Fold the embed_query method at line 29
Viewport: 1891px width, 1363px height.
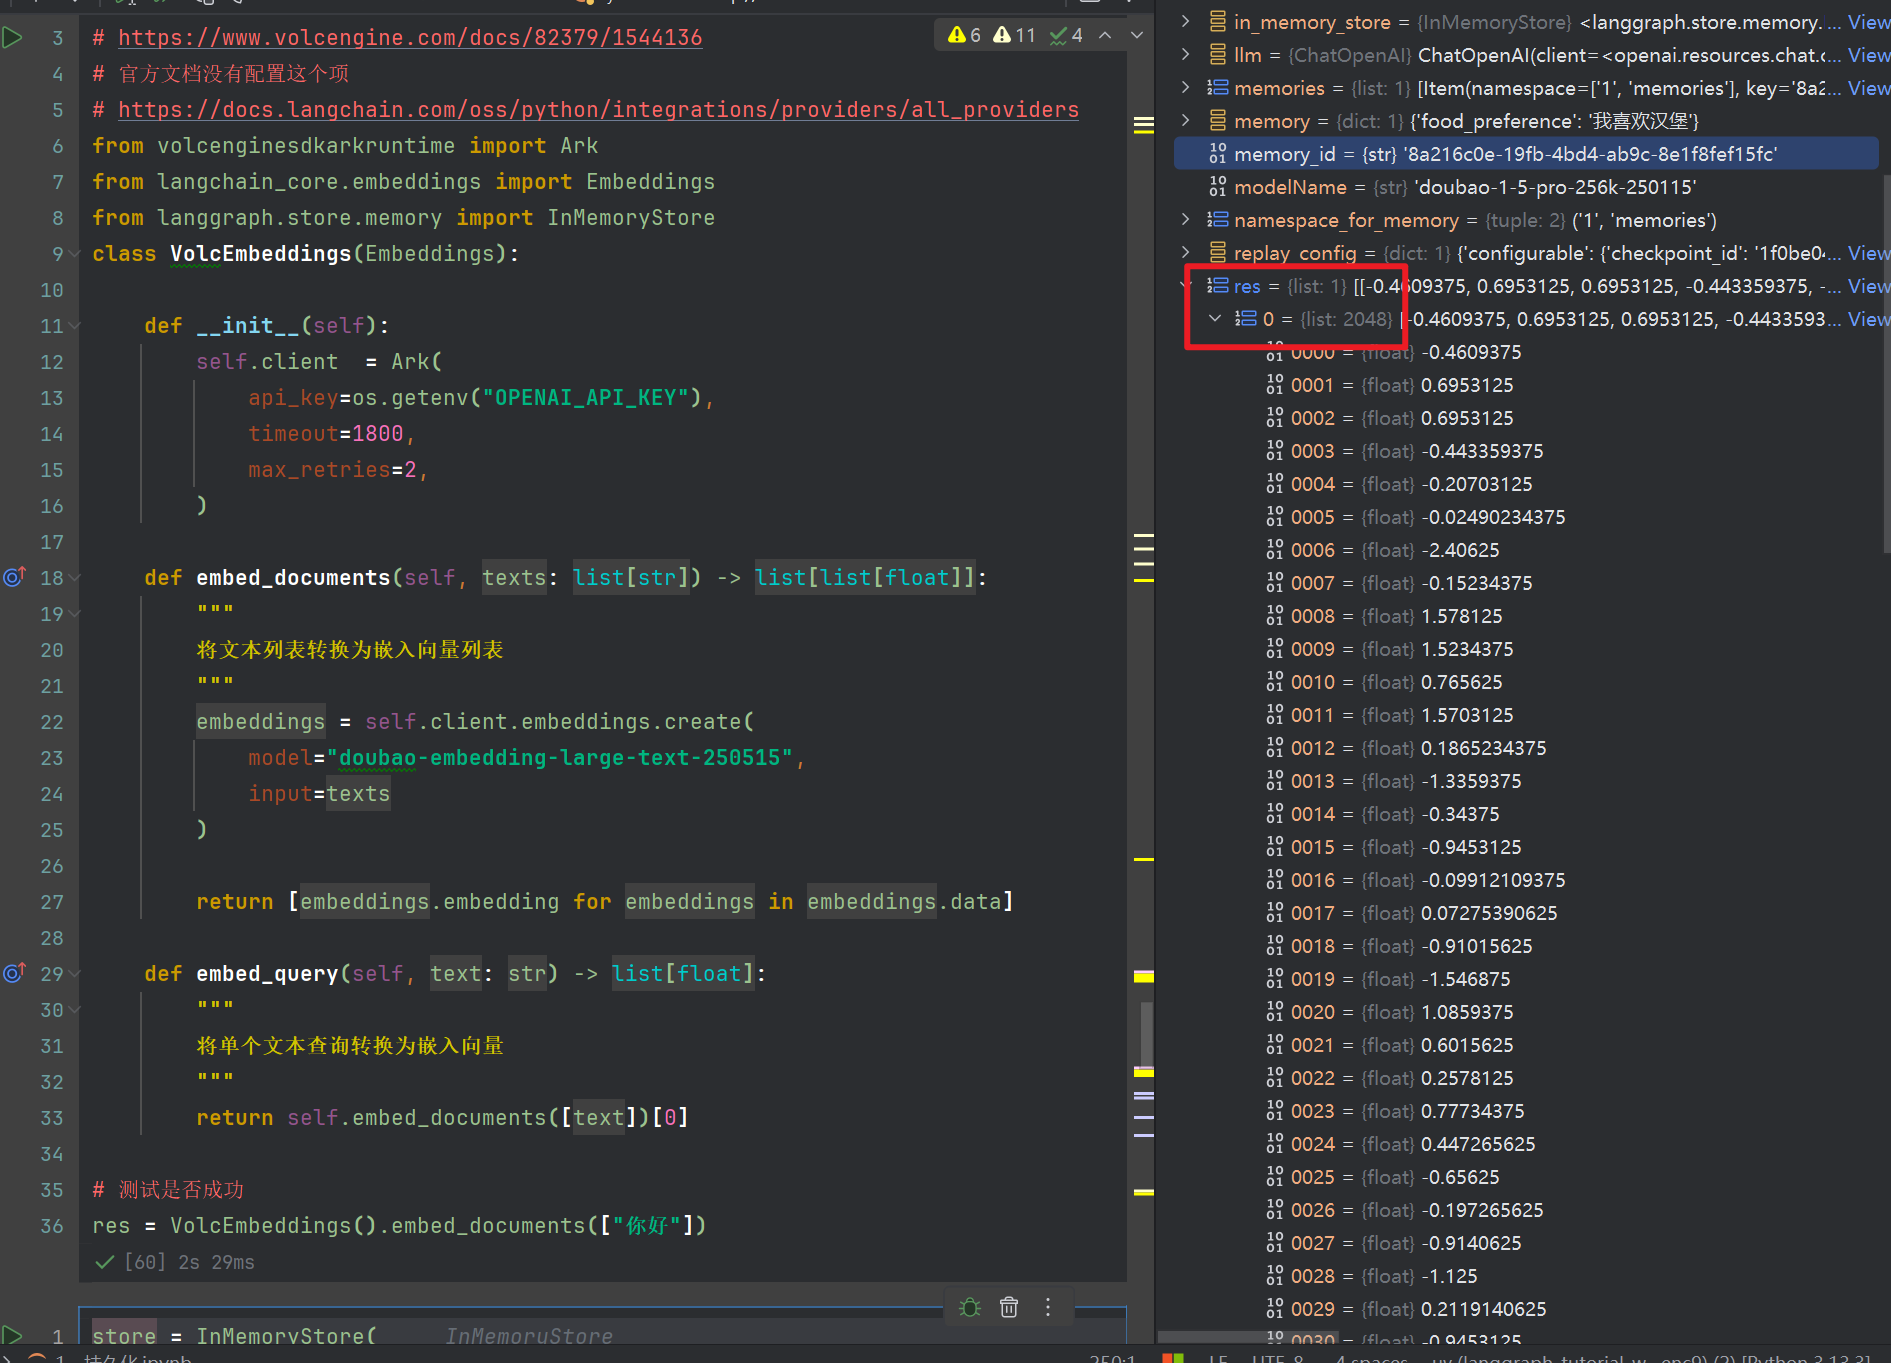click(x=74, y=974)
